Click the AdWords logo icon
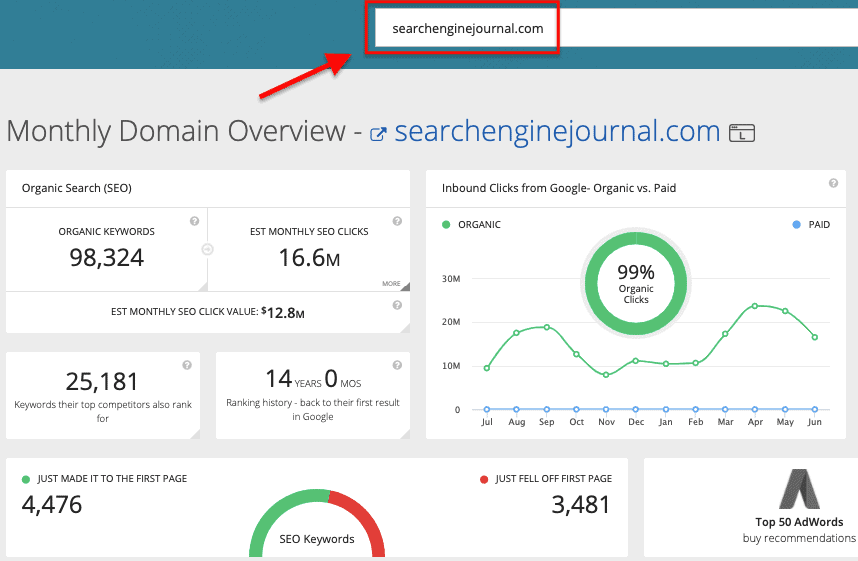This screenshot has width=858, height=561. [x=799, y=489]
